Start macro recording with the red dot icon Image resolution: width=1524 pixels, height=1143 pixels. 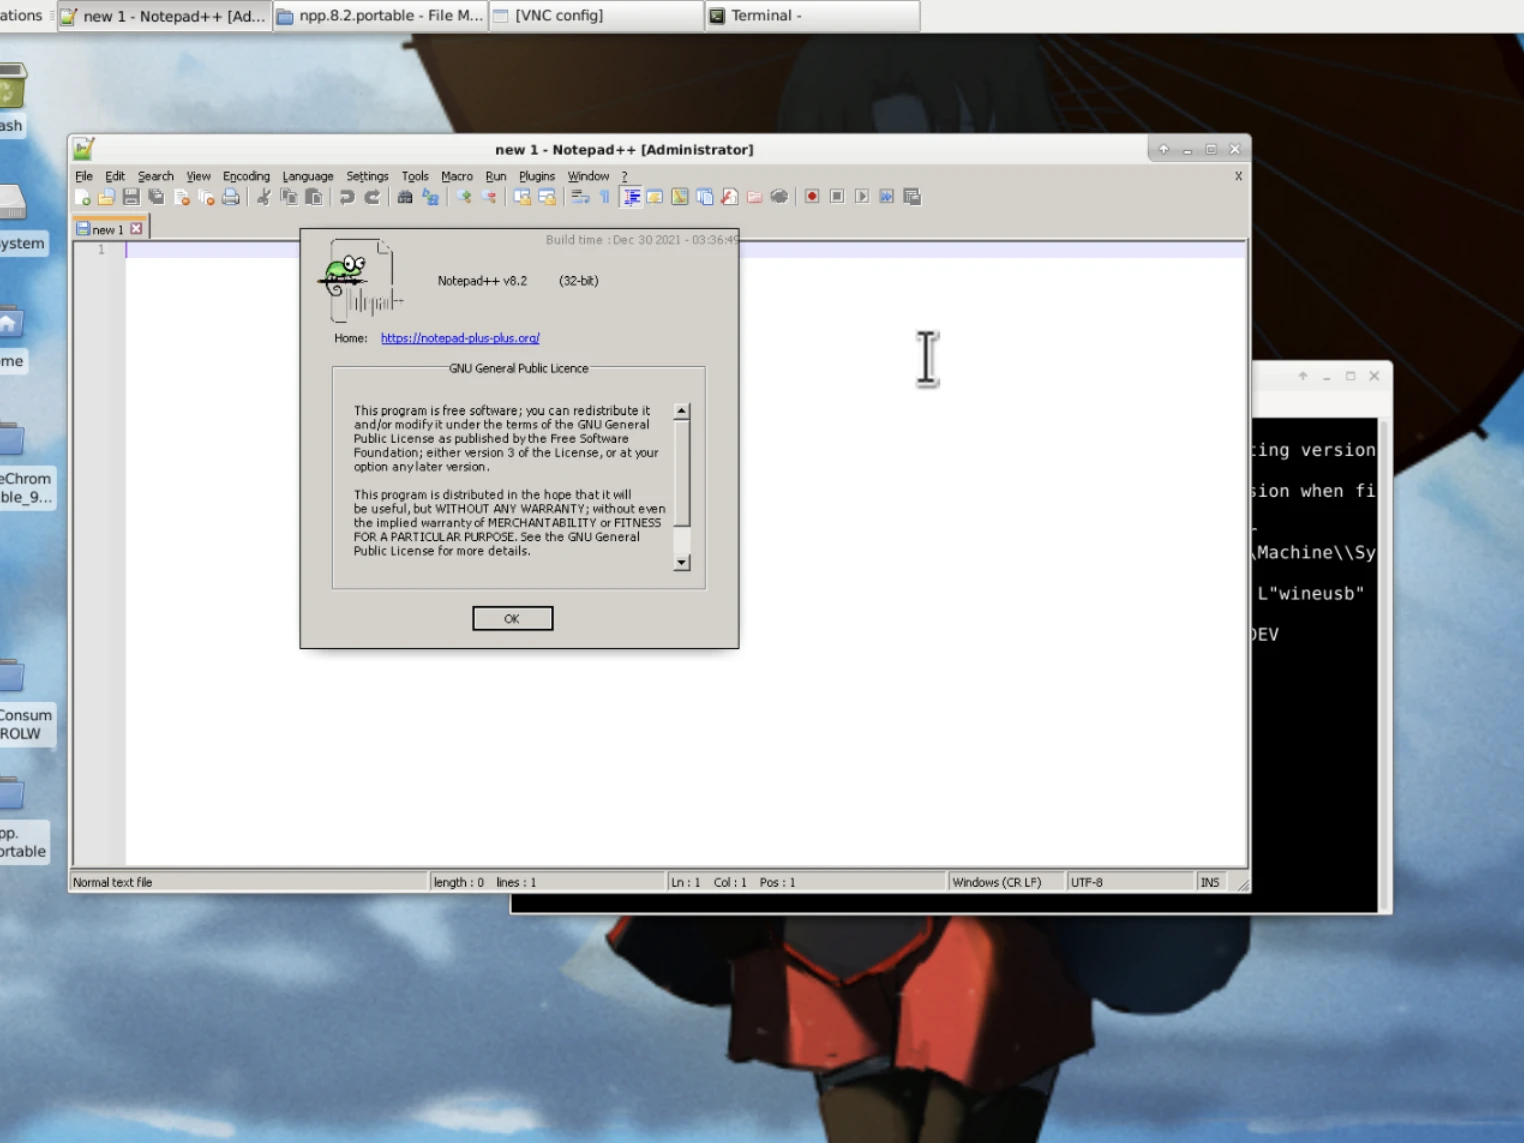(812, 197)
